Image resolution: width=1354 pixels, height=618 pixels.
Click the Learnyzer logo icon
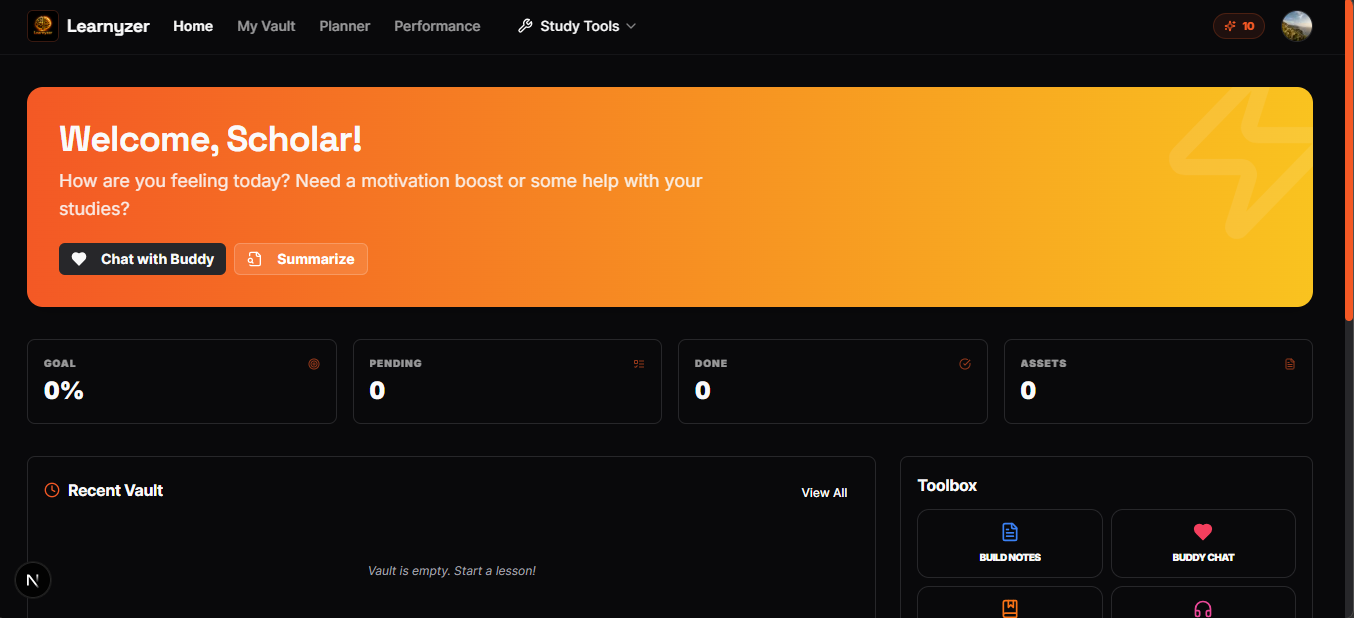42,25
